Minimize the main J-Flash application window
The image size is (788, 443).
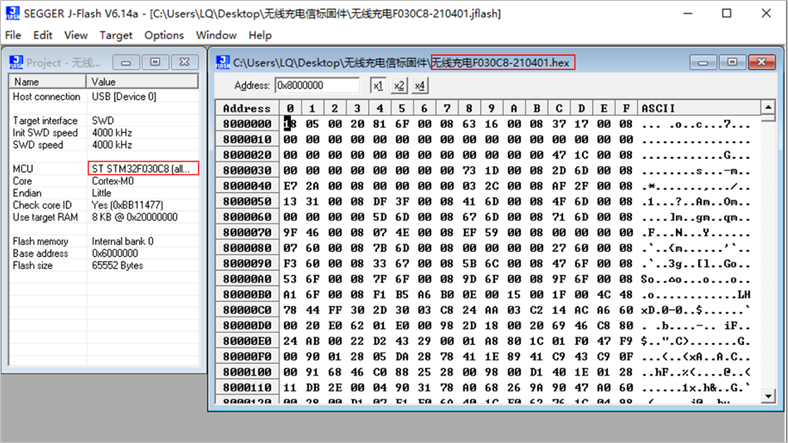point(688,13)
